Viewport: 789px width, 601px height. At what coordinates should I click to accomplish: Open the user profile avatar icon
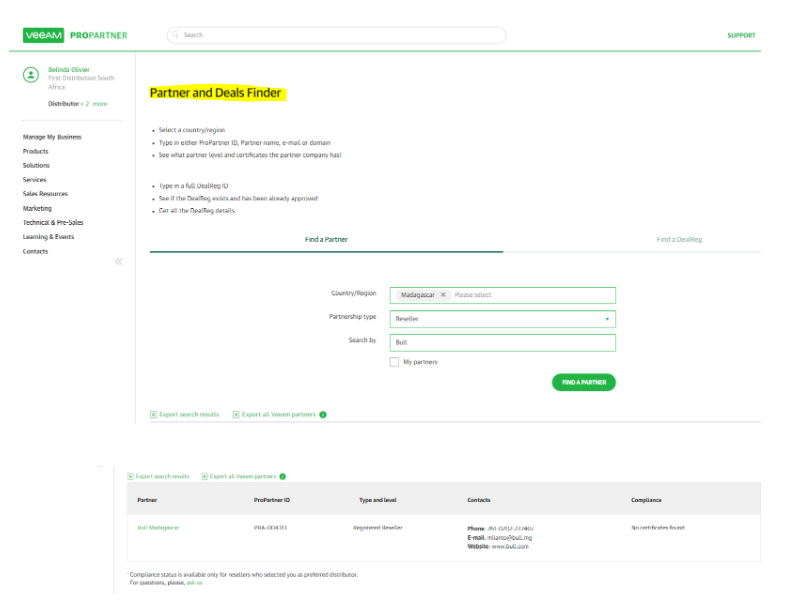[x=31, y=75]
